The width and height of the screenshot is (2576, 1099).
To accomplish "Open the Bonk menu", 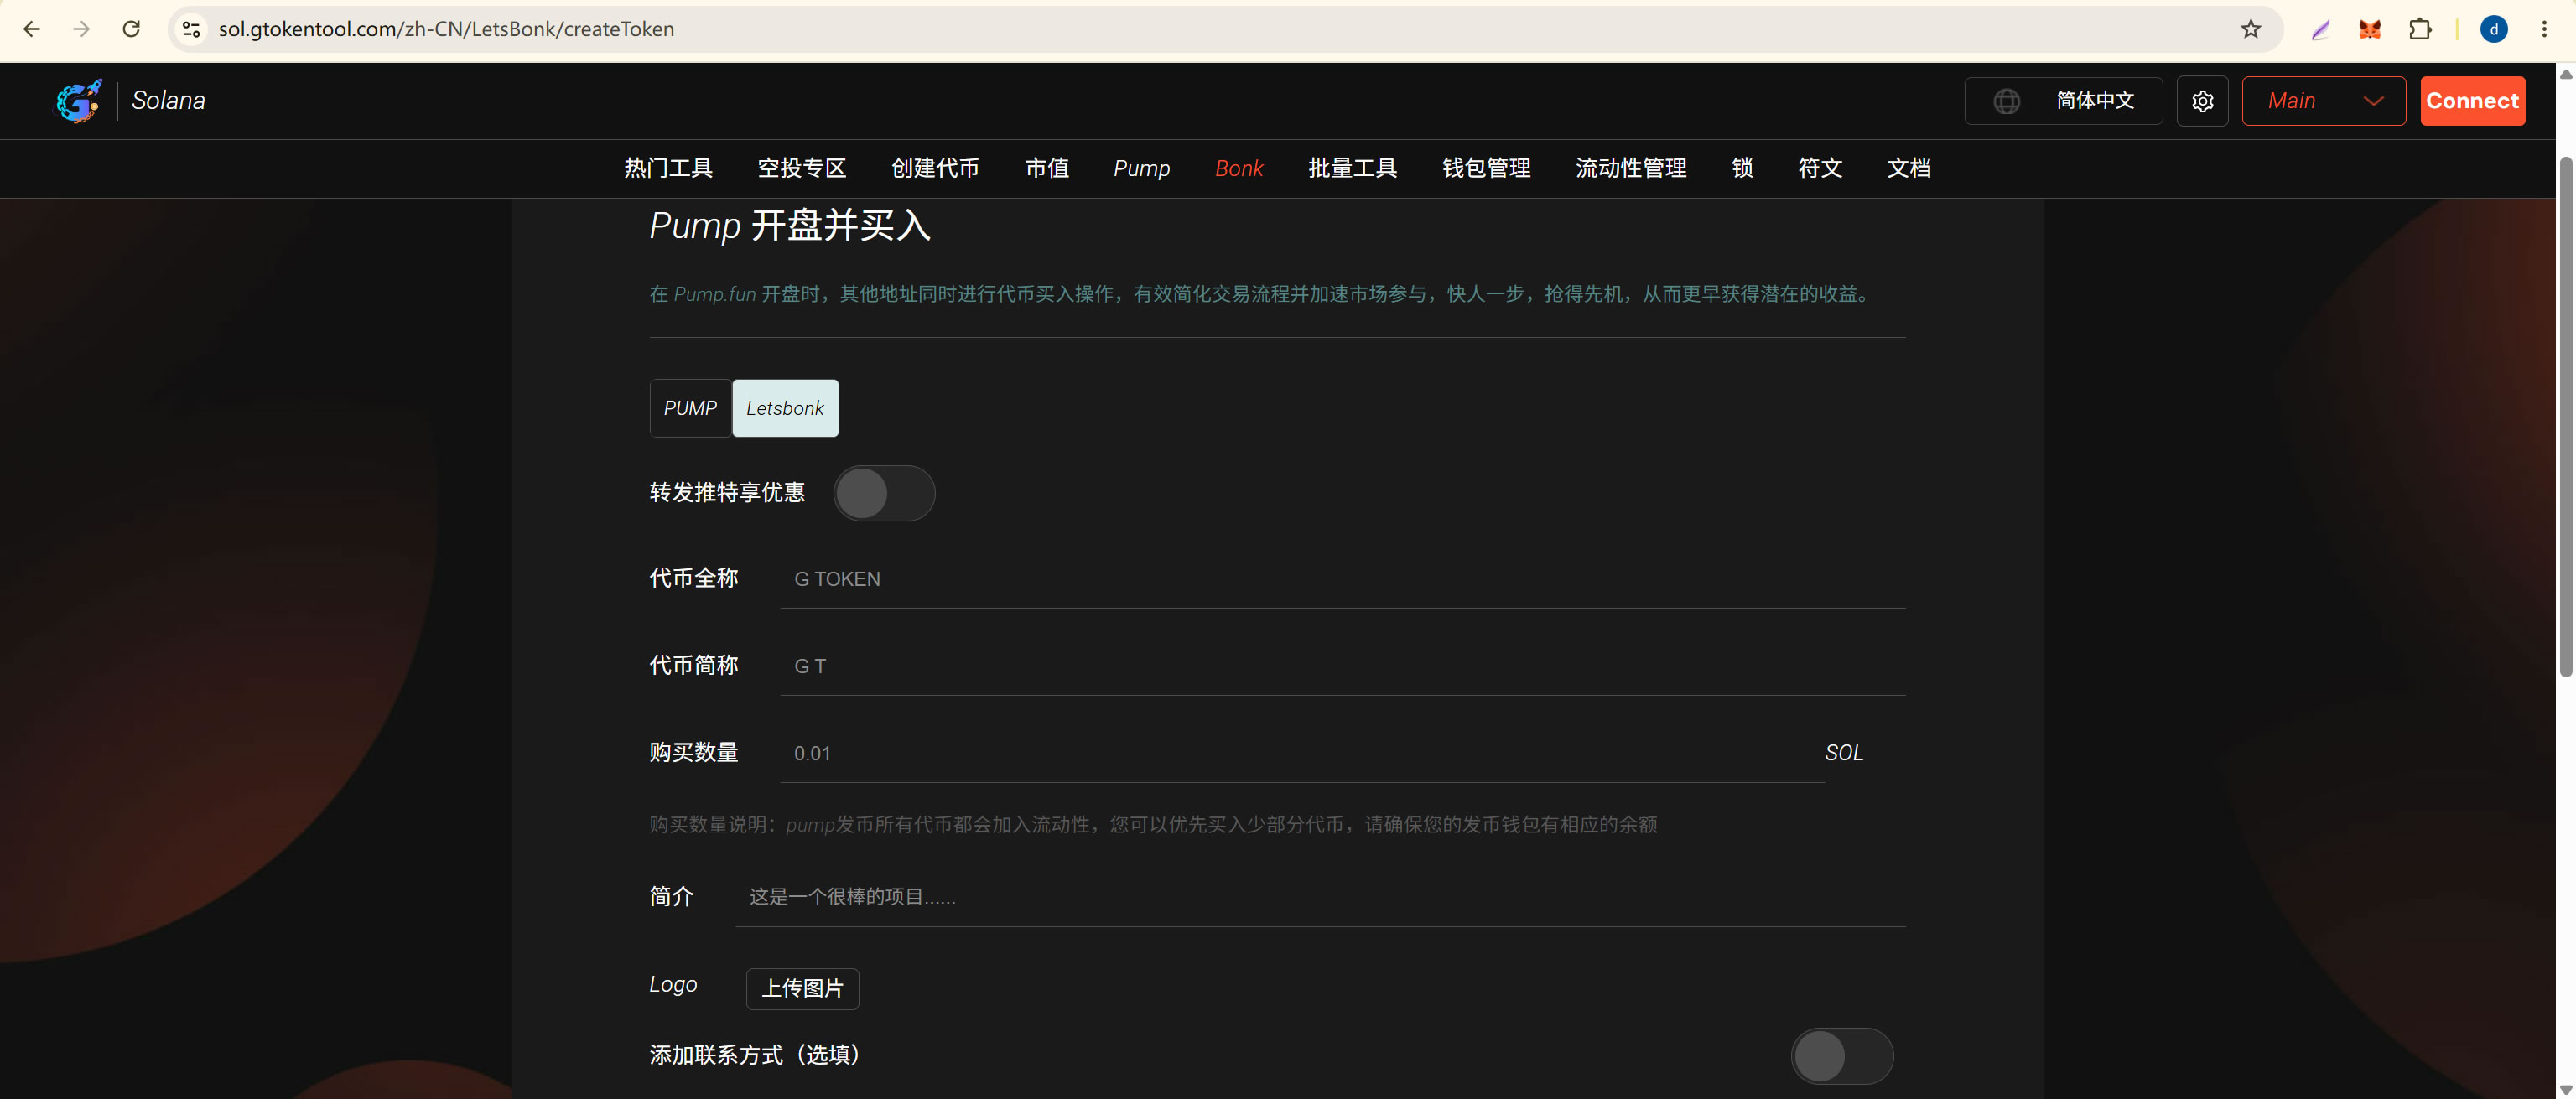I will 1239,168.
